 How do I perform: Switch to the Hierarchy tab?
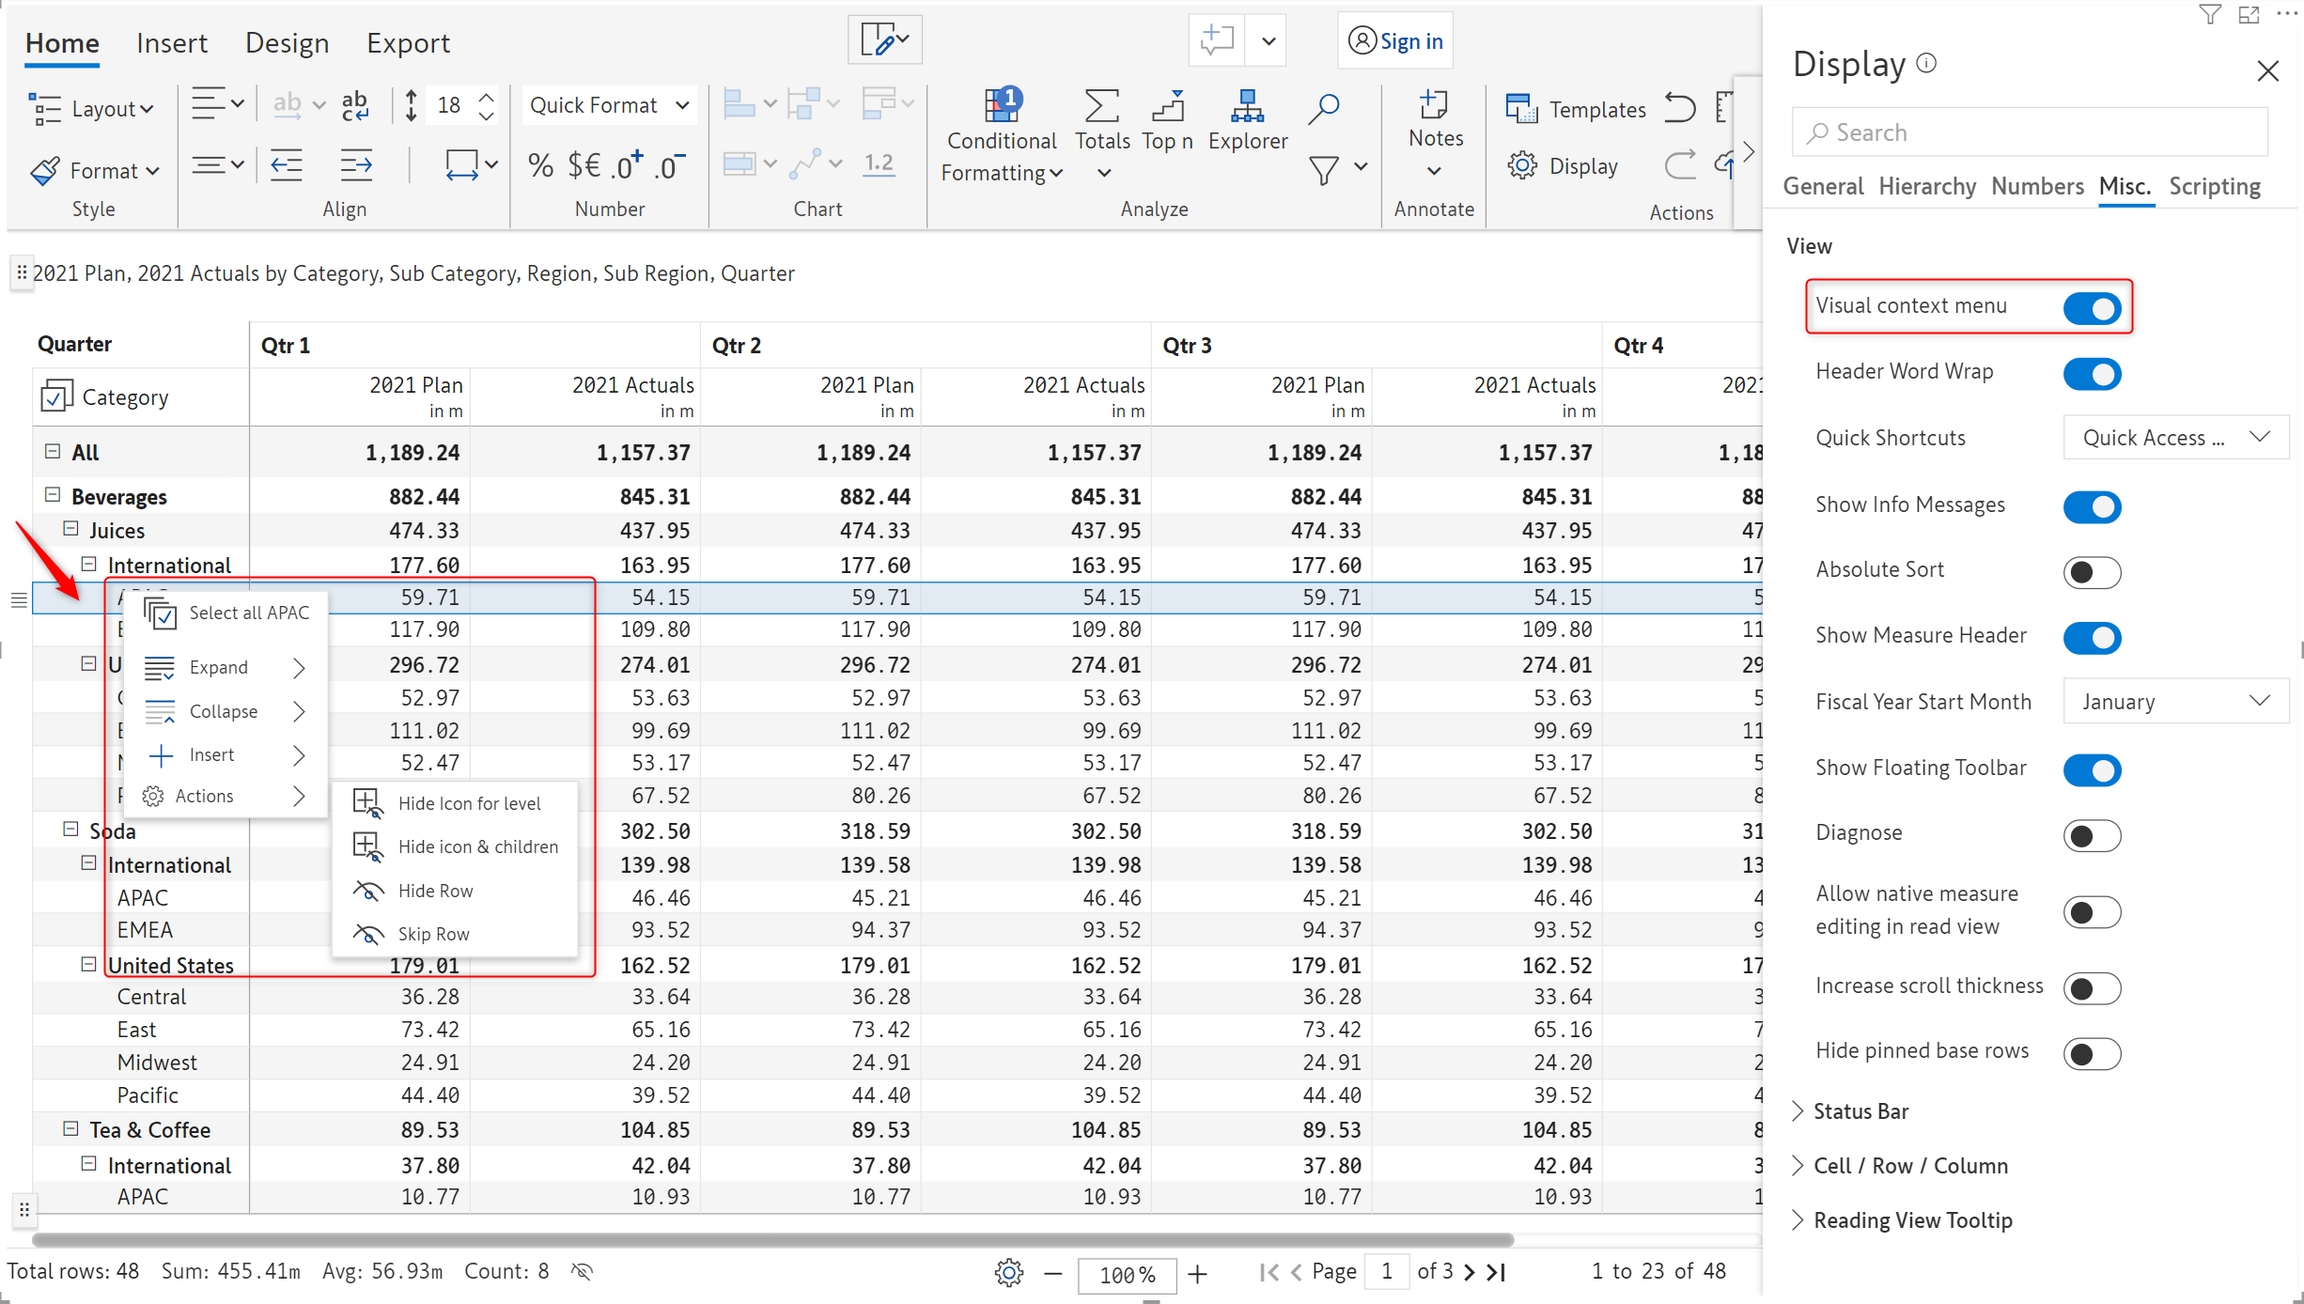click(1926, 187)
